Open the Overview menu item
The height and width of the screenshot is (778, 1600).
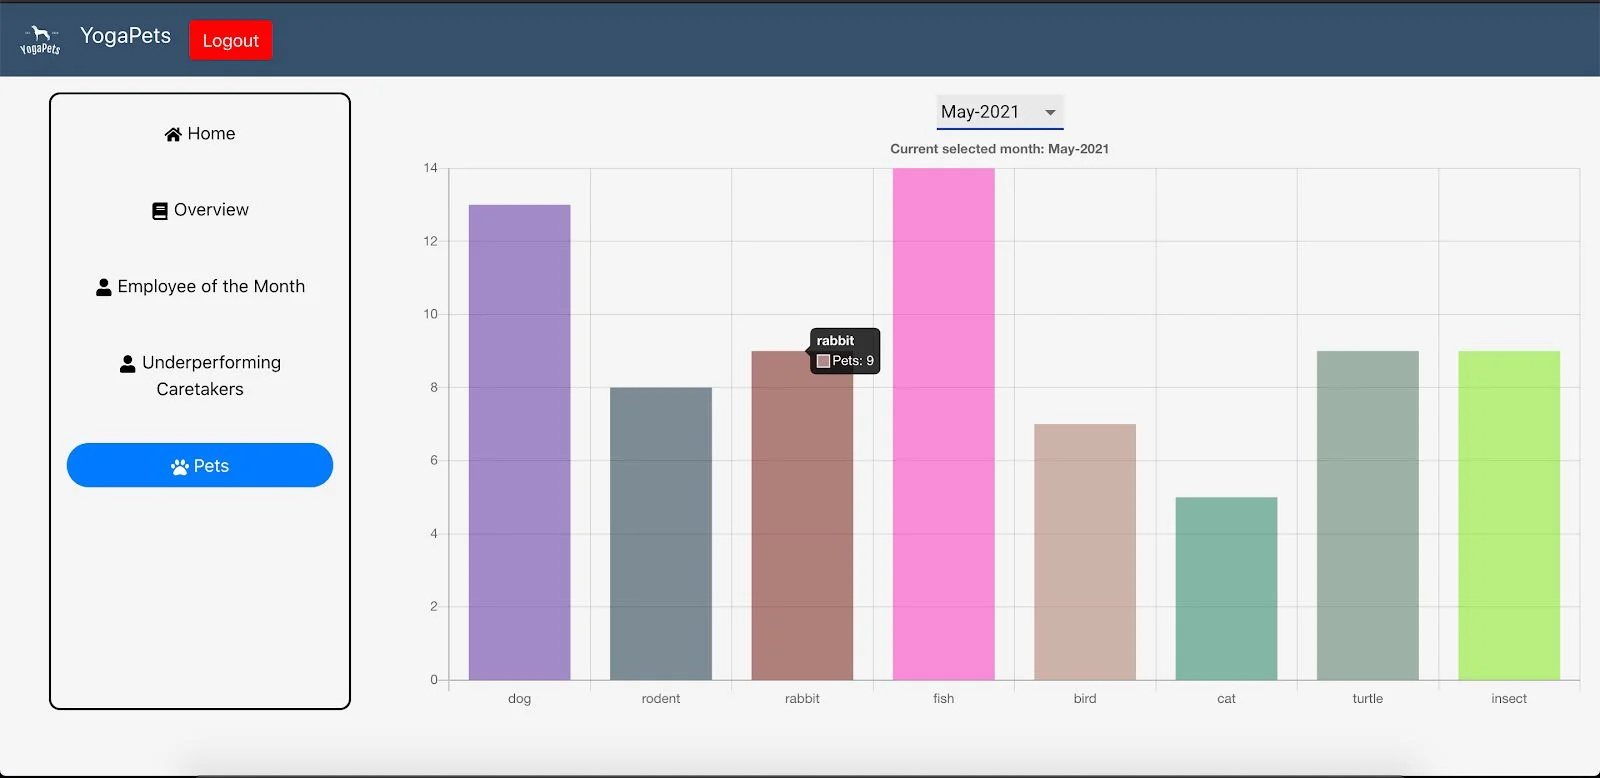[x=200, y=210]
